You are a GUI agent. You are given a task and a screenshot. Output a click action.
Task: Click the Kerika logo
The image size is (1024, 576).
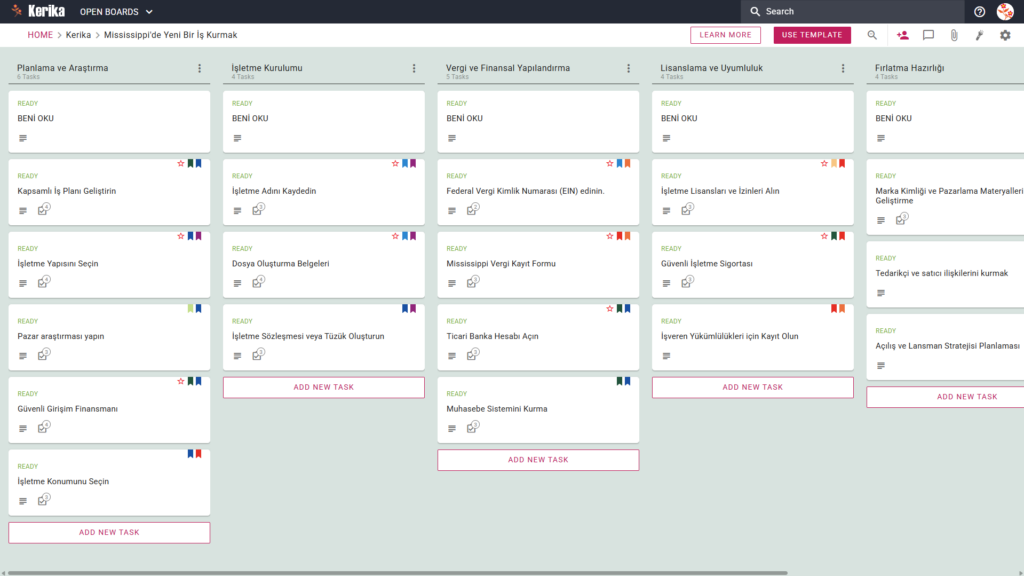[x=39, y=11]
